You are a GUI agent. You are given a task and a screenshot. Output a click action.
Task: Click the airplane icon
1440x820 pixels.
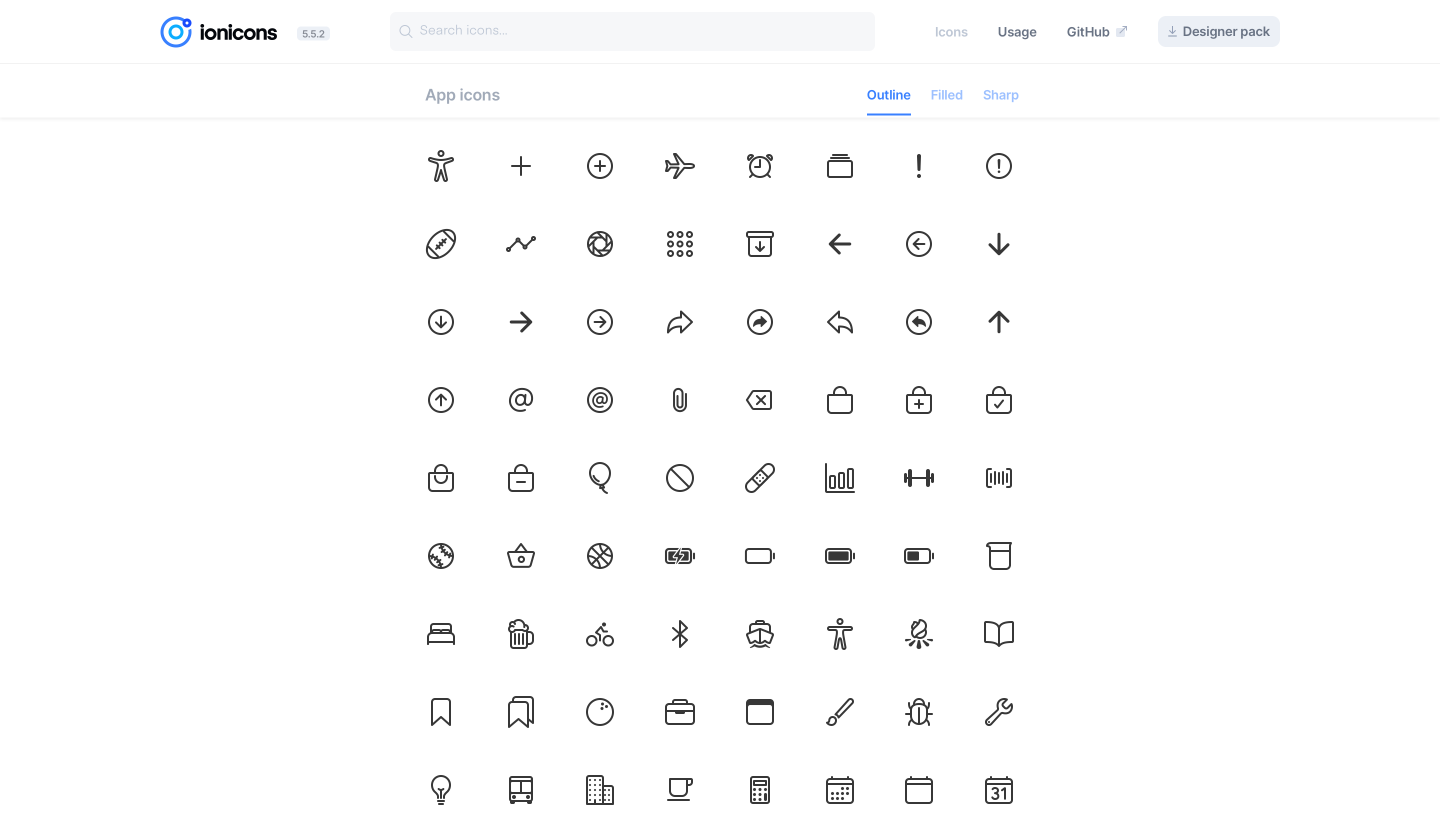(680, 166)
